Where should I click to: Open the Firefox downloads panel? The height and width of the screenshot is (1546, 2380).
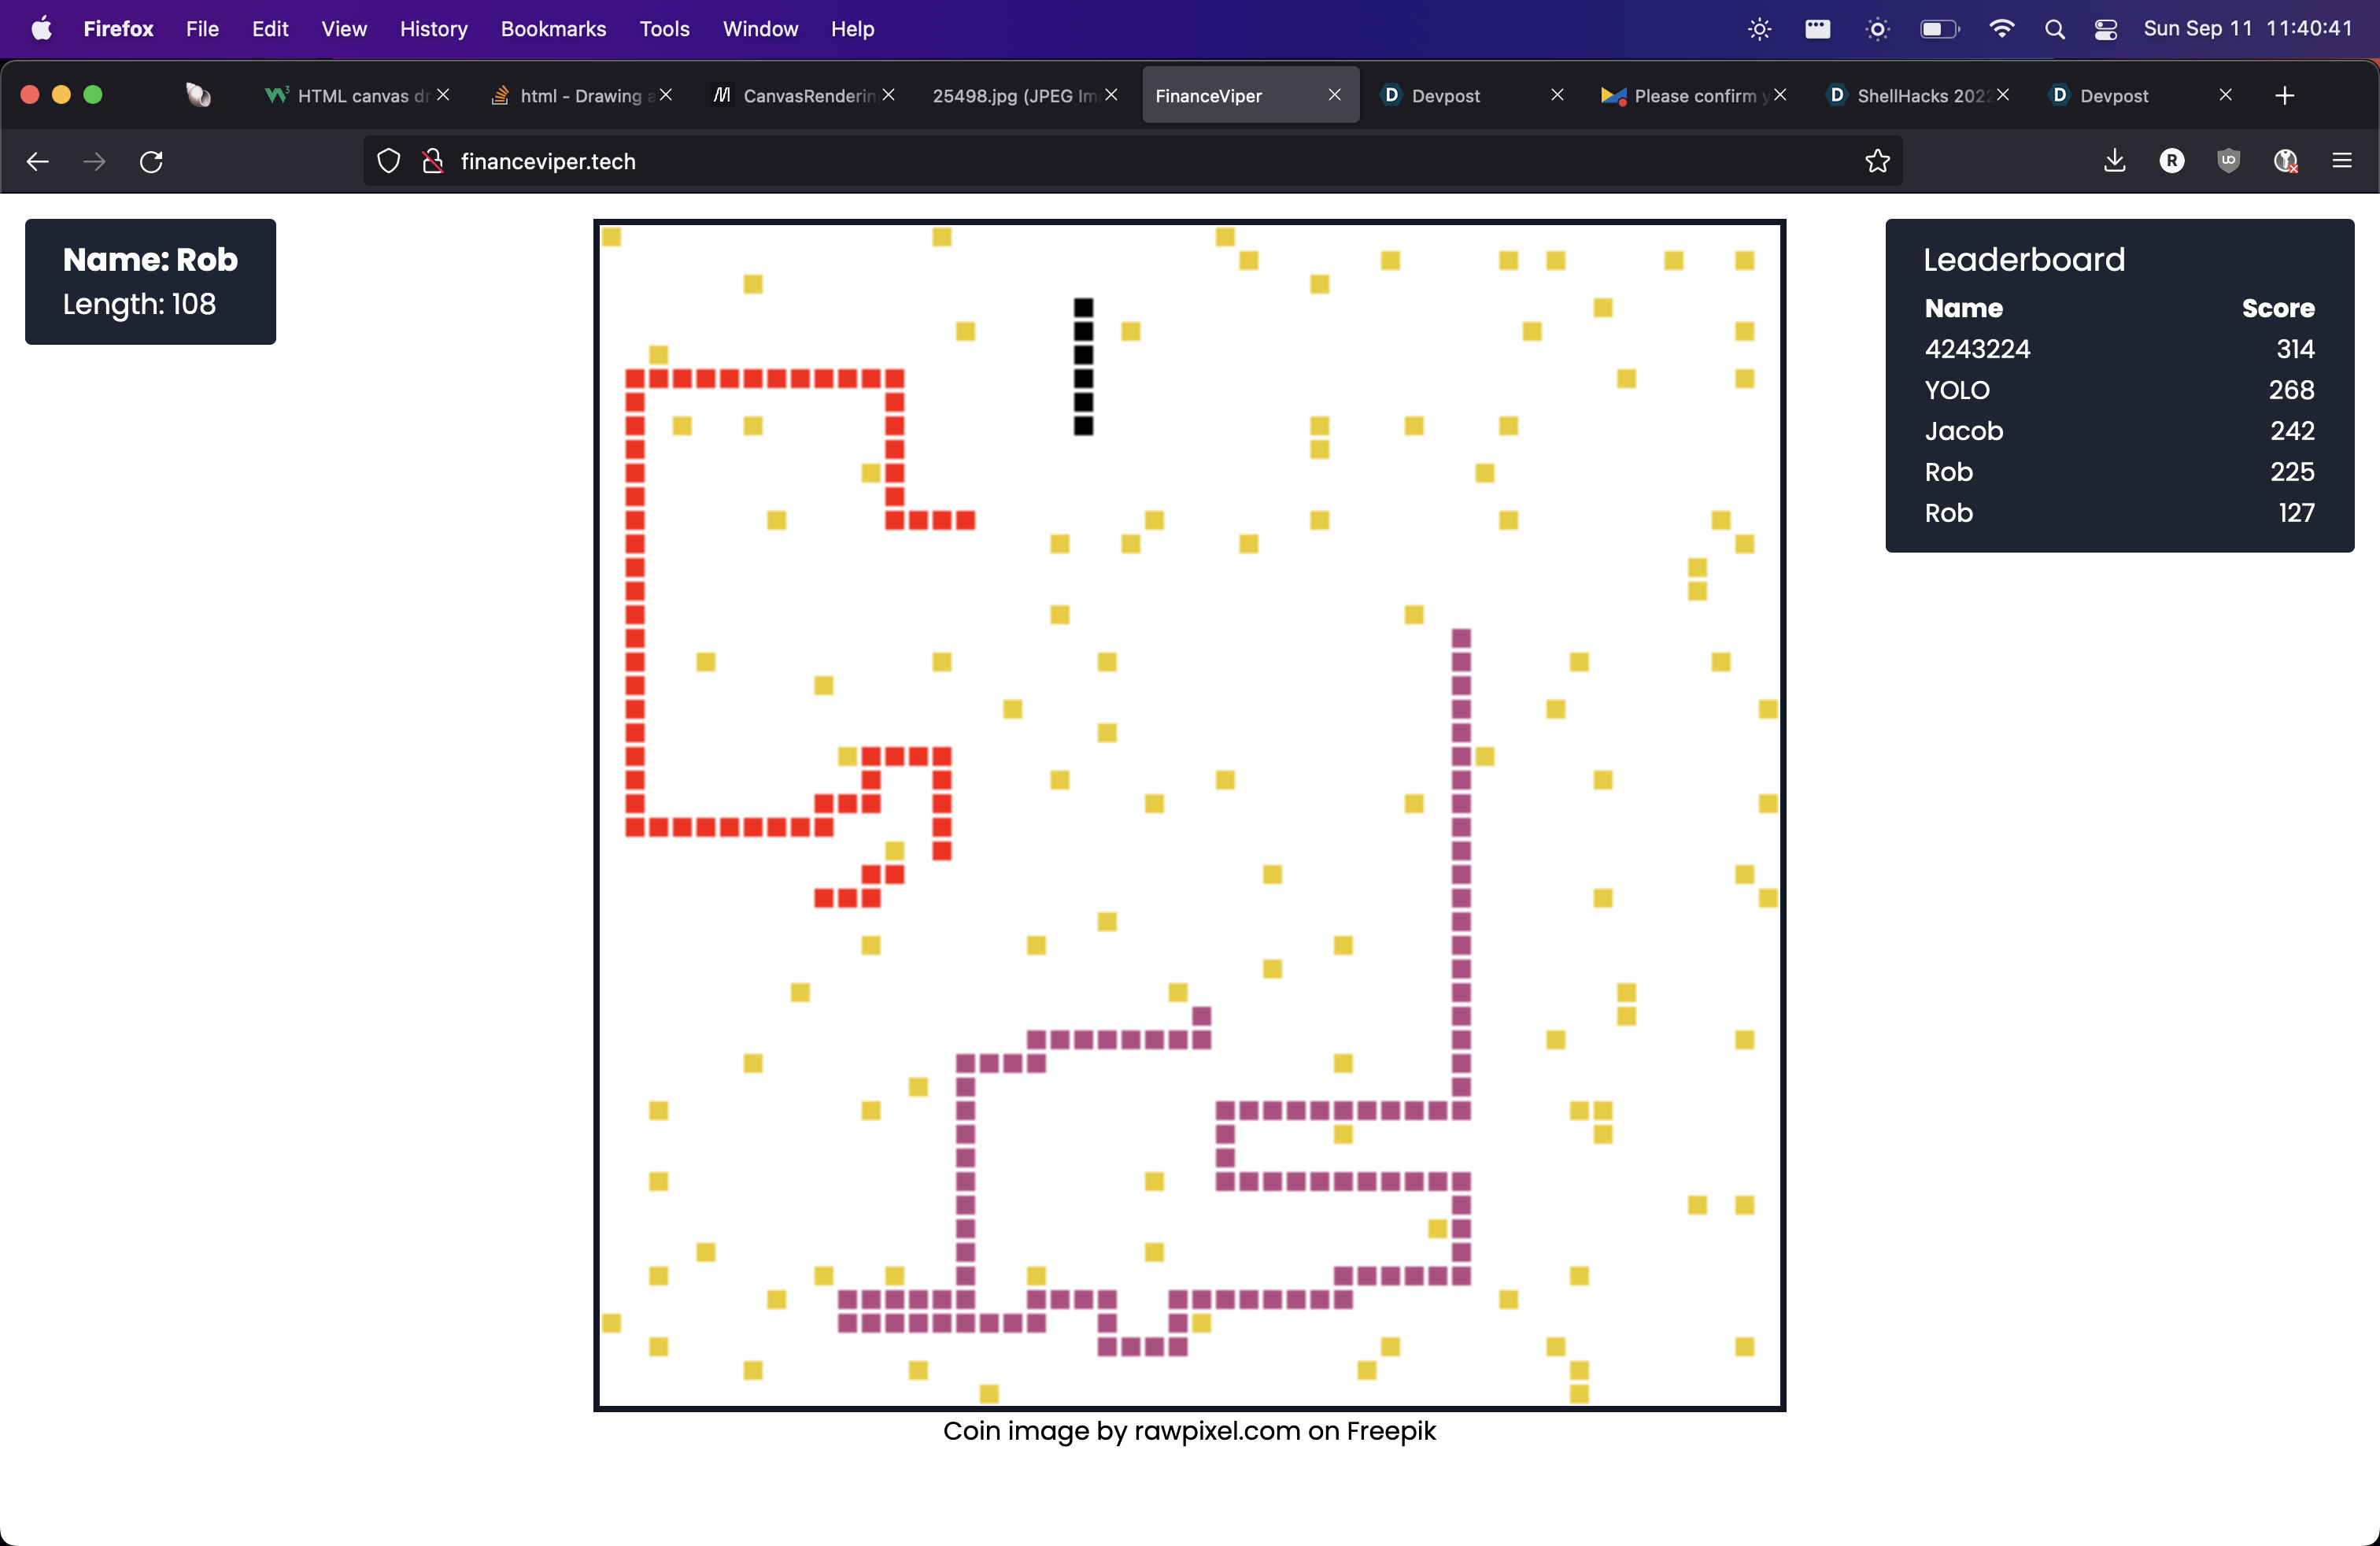pyautogui.click(x=2114, y=161)
